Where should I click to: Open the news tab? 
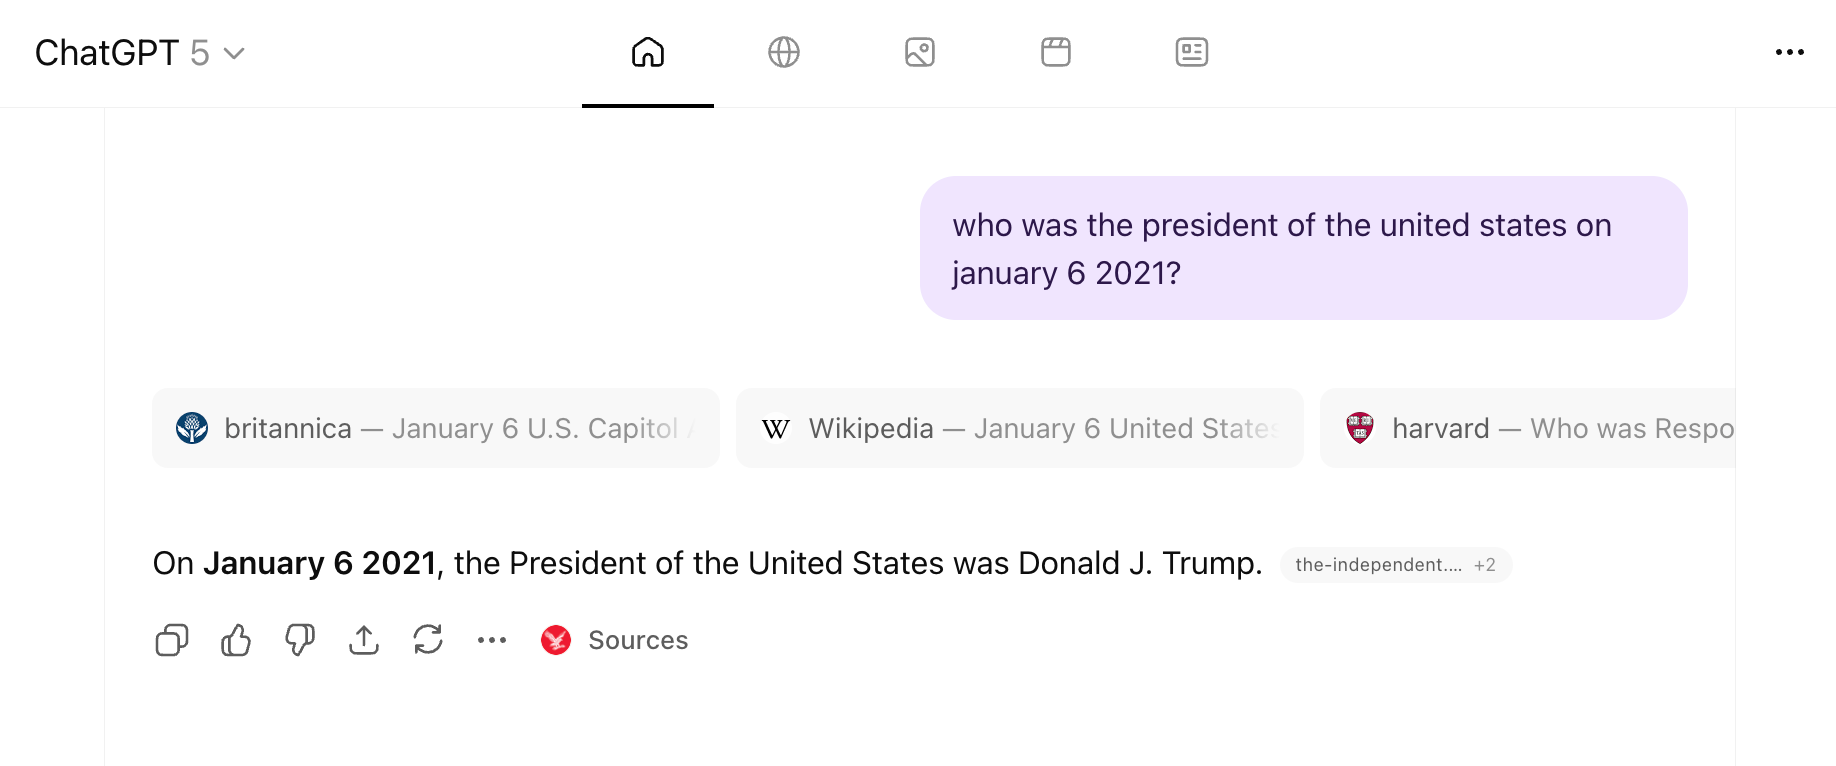[x=1192, y=52]
